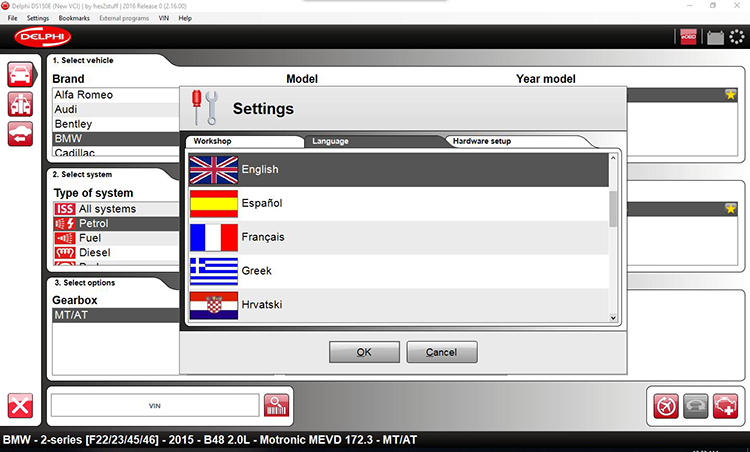Select Petrol system type
750x452 pixels.
[x=116, y=223]
